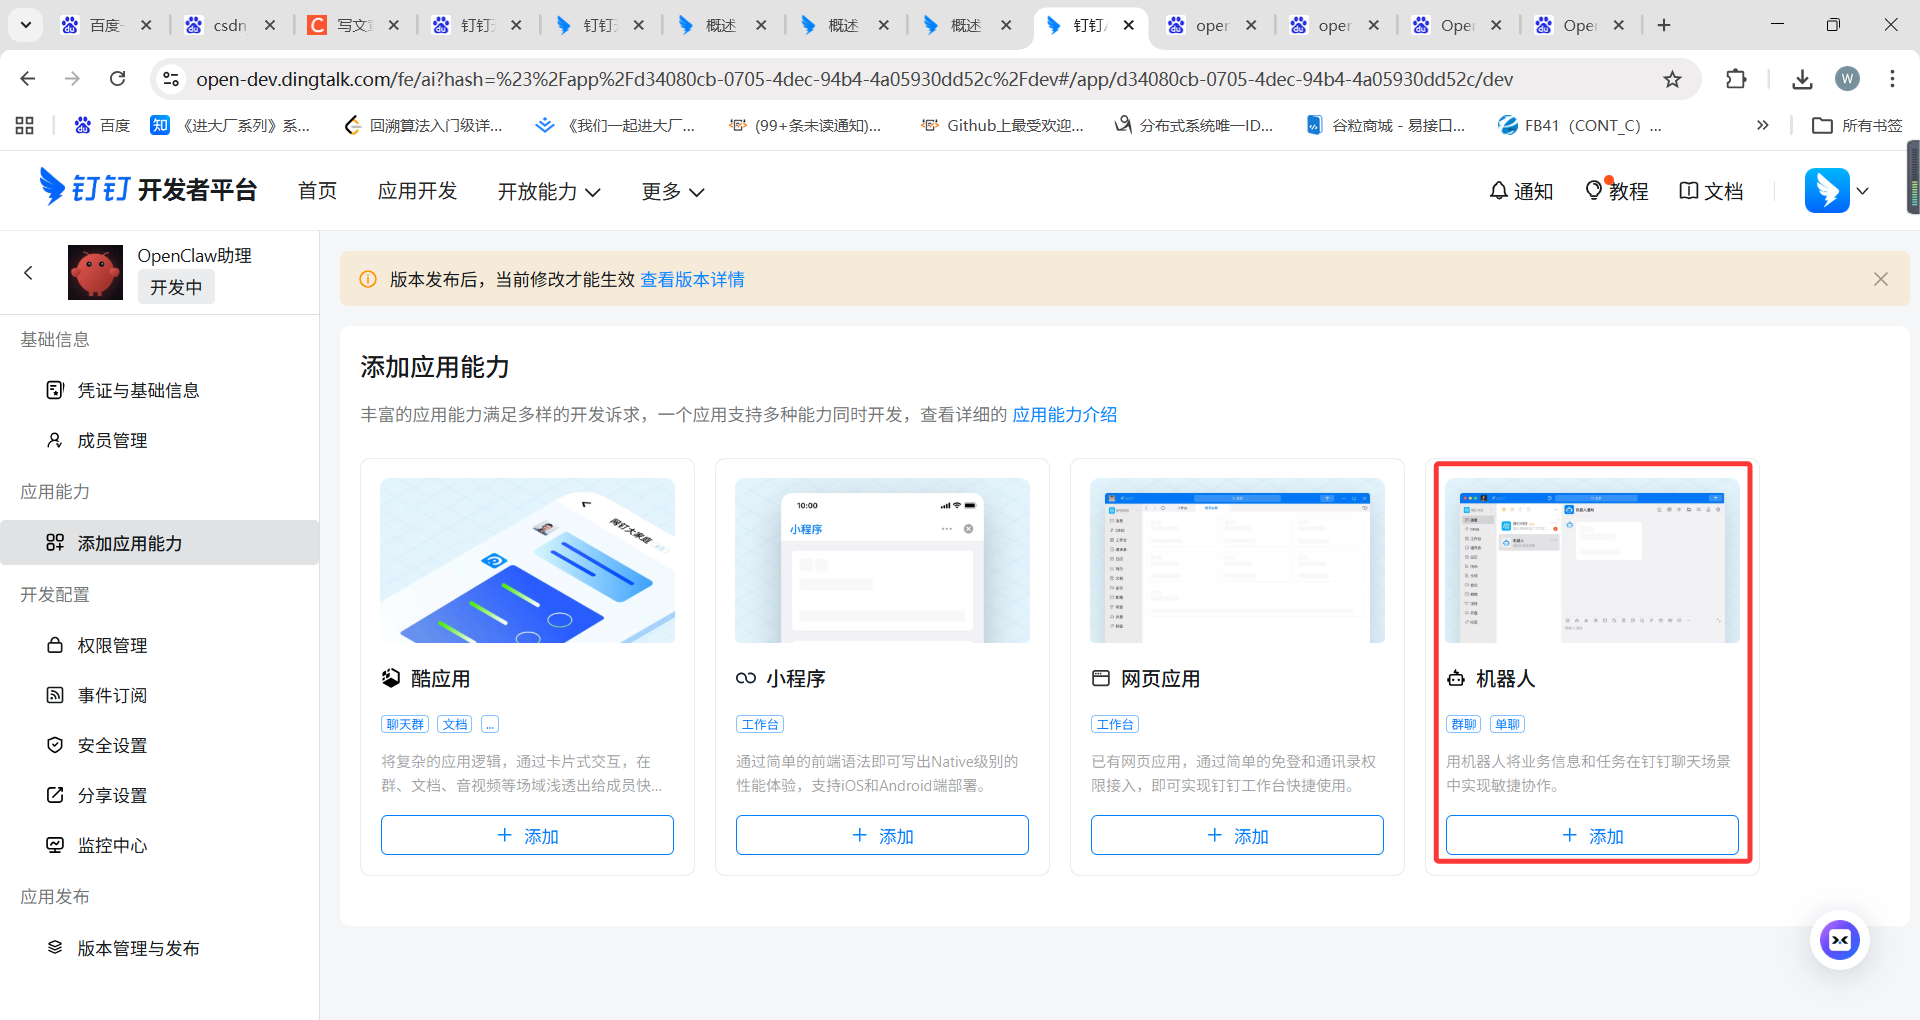Open the 所有书签 folder
This screenshot has height=1020, width=1920.
pyautogui.click(x=1858, y=125)
